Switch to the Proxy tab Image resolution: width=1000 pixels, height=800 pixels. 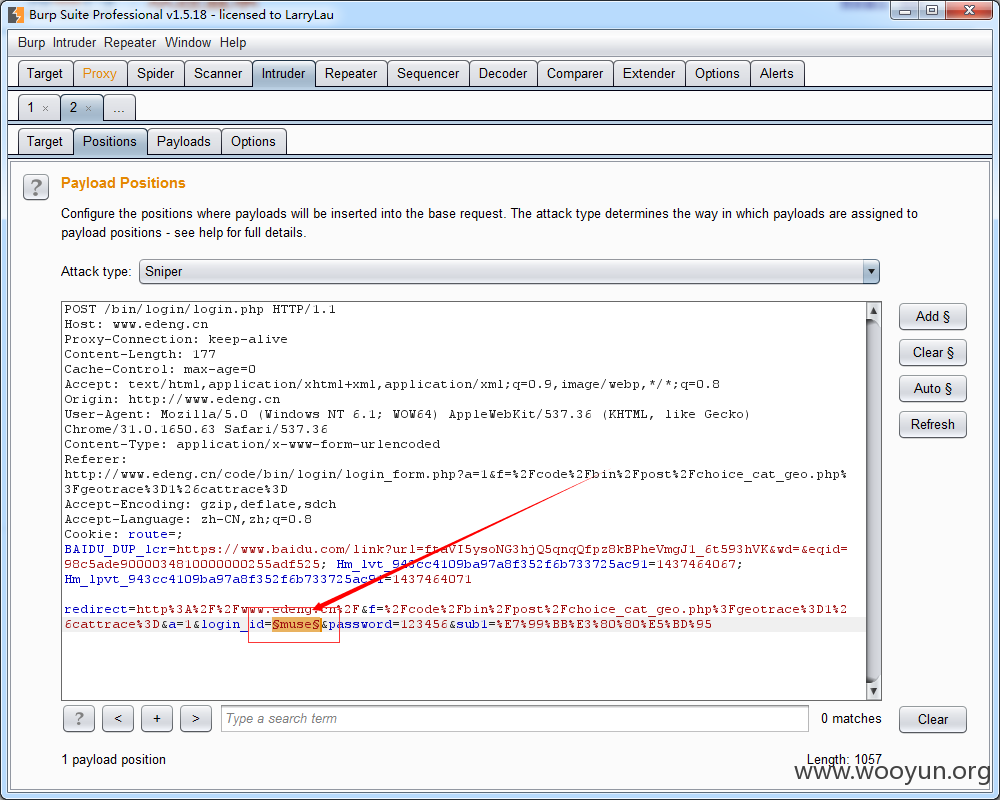[99, 73]
